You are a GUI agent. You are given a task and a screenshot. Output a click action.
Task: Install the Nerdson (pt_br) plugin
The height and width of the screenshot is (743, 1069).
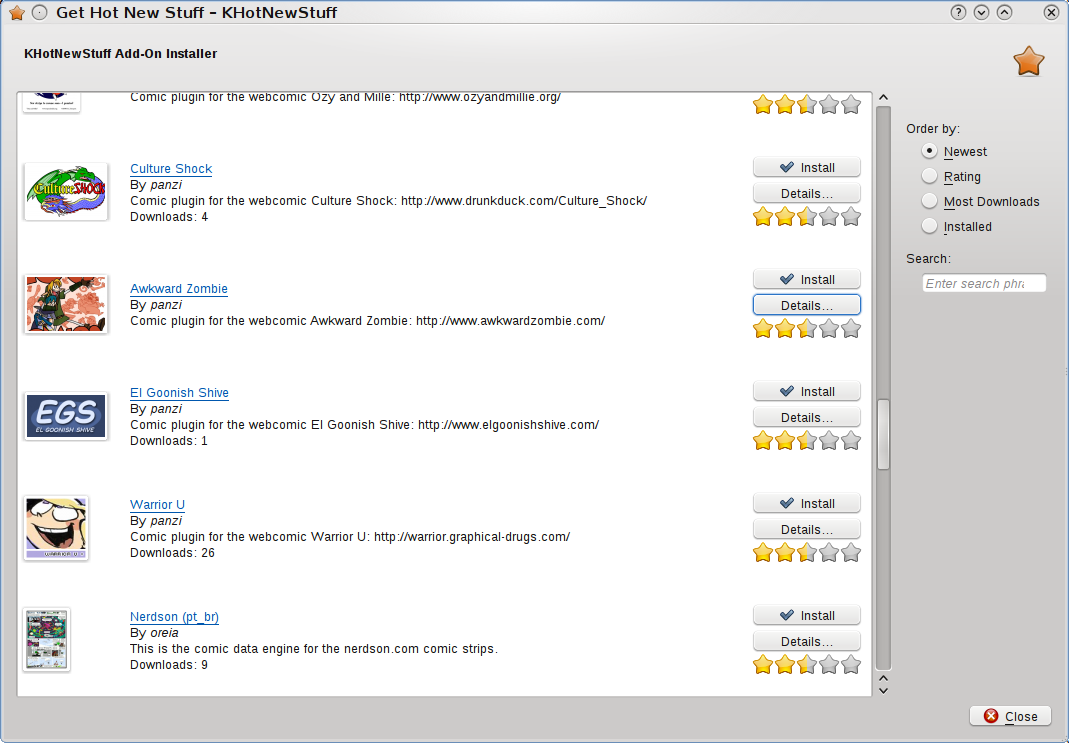point(807,616)
